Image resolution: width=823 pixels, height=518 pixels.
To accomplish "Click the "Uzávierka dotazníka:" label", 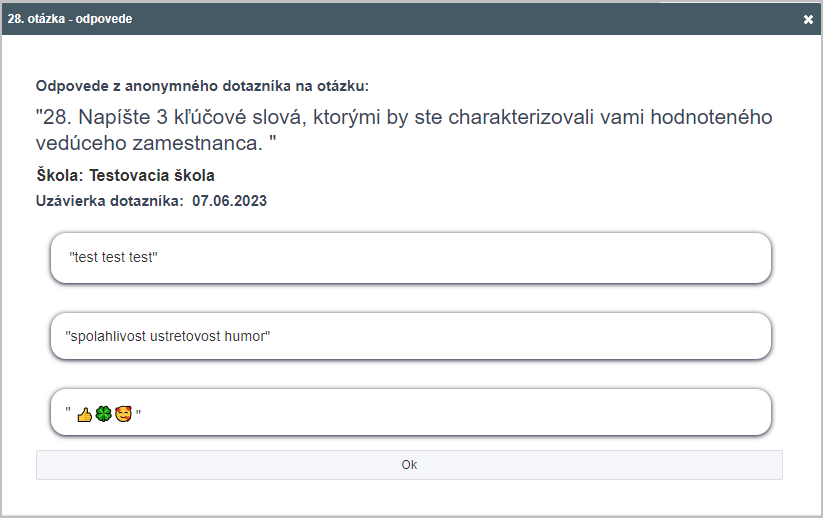I will pos(110,201).
